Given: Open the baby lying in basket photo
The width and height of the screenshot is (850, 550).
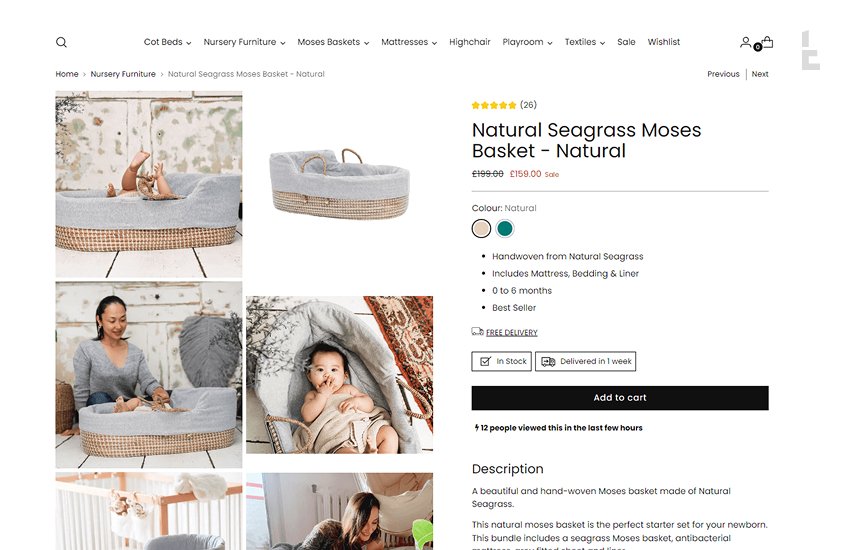Looking at the screenshot, I should [339, 374].
